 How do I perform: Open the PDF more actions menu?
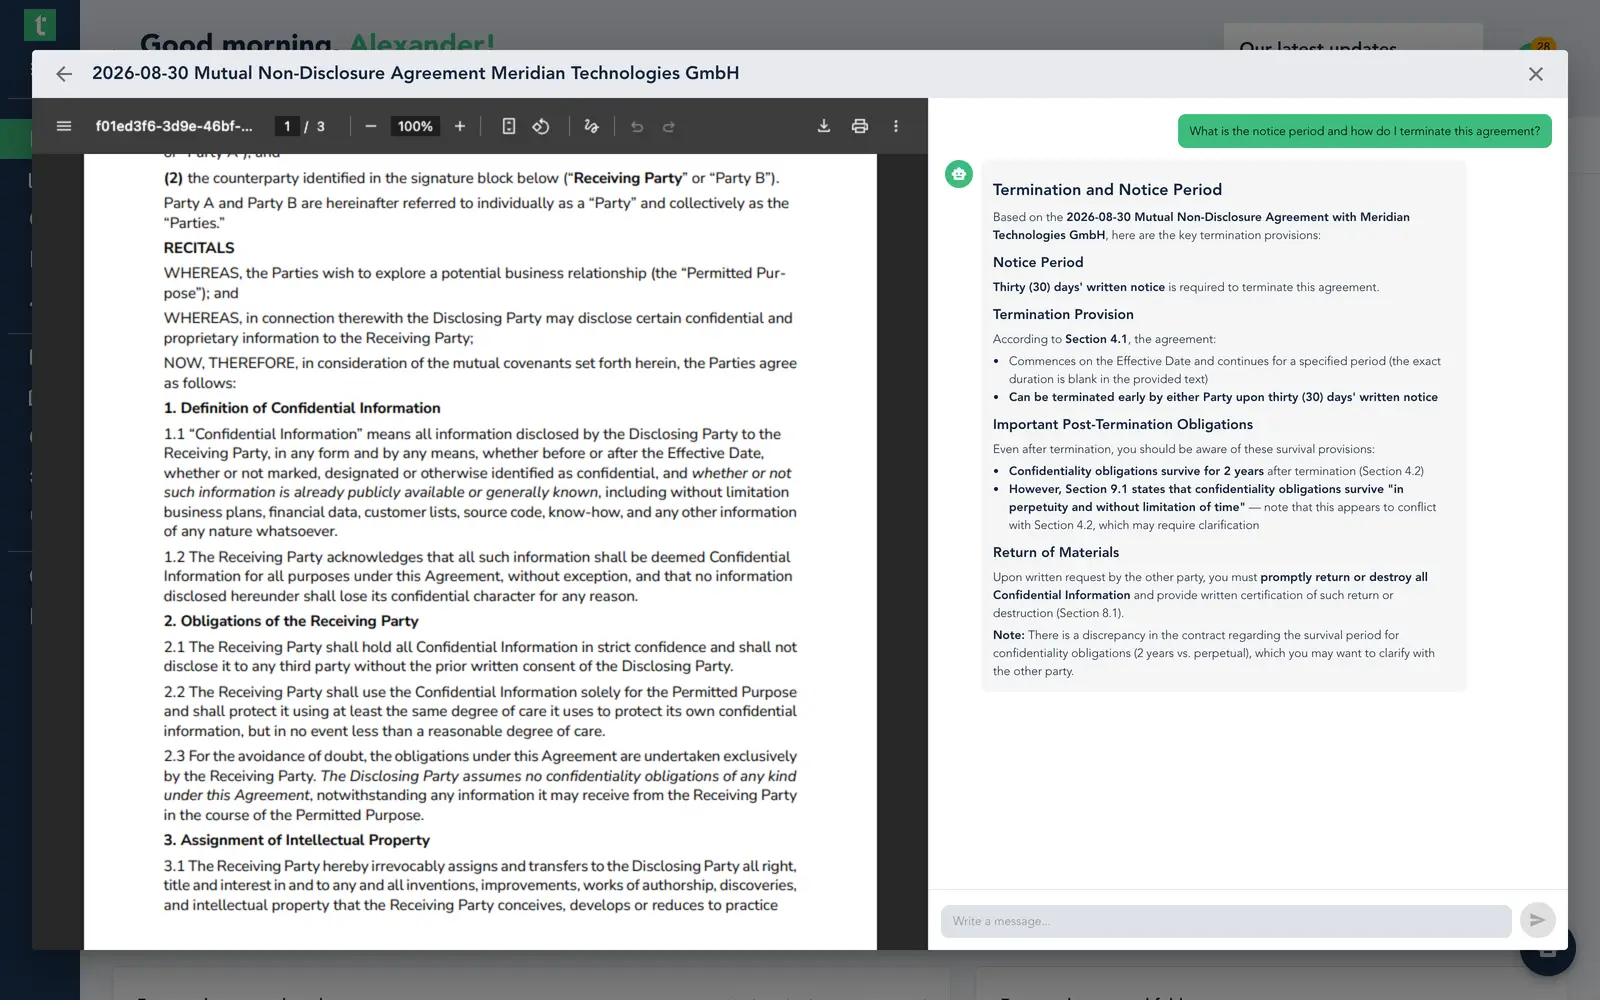pyautogui.click(x=896, y=126)
